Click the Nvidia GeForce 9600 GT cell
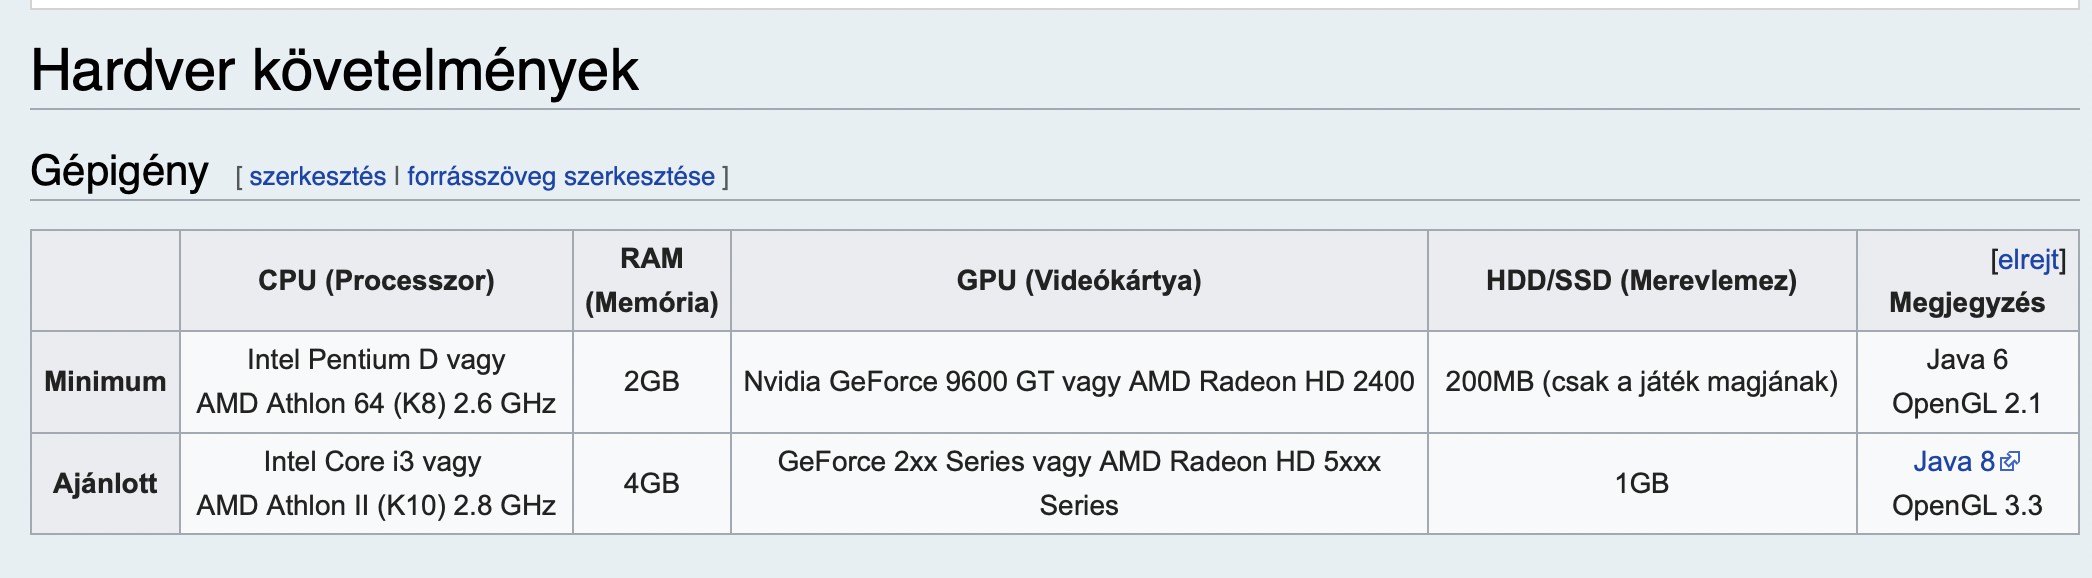This screenshot has height=578, width=2092. [1078, 382]
